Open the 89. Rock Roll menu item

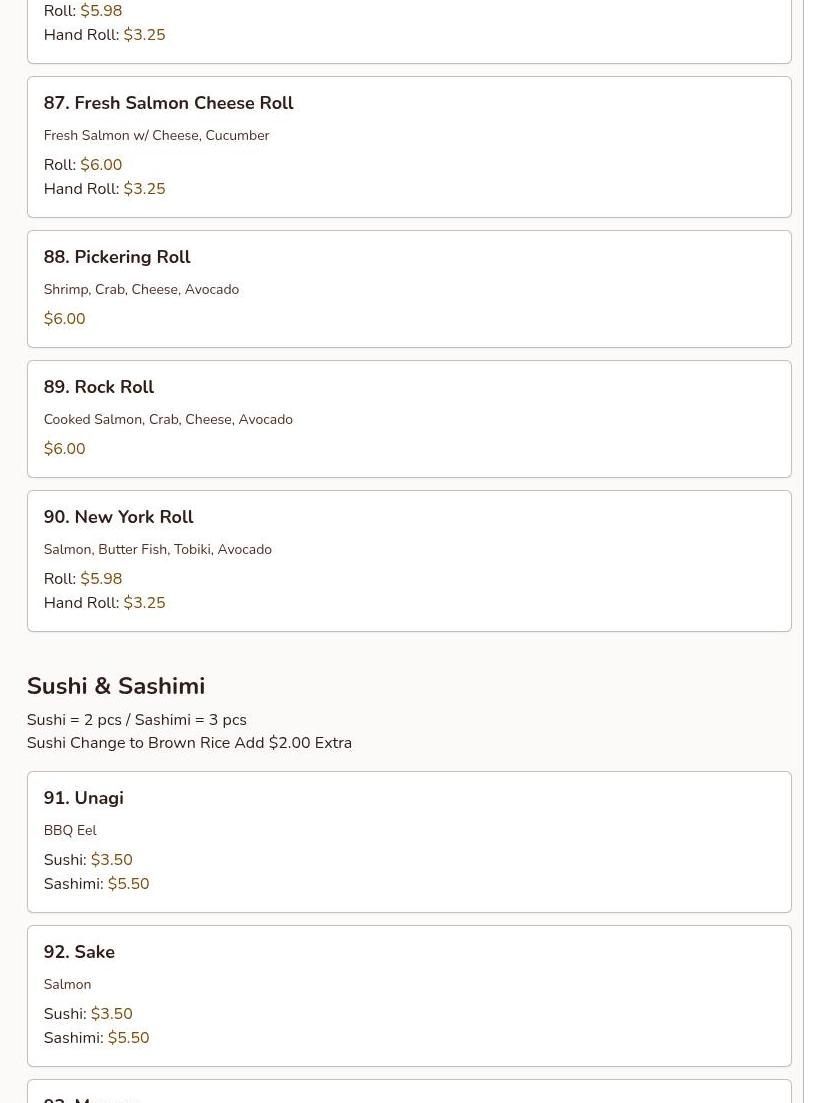pyautogui.click(x=98, y=388)
